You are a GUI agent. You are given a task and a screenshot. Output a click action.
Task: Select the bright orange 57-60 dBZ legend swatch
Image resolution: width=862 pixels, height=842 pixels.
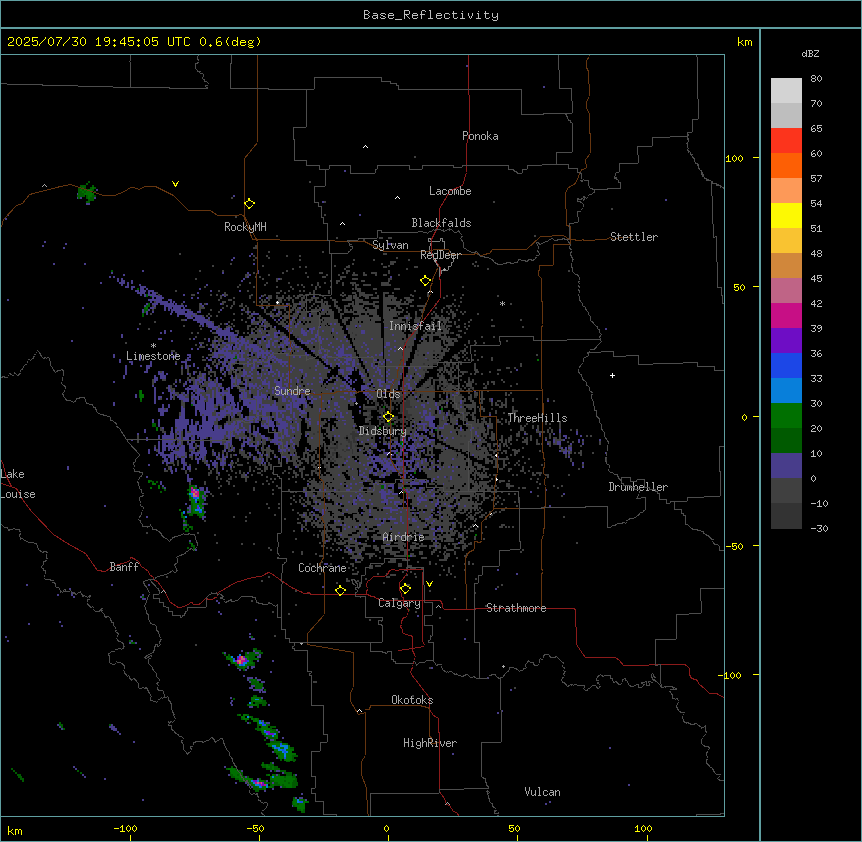click(x=786, y=165)
